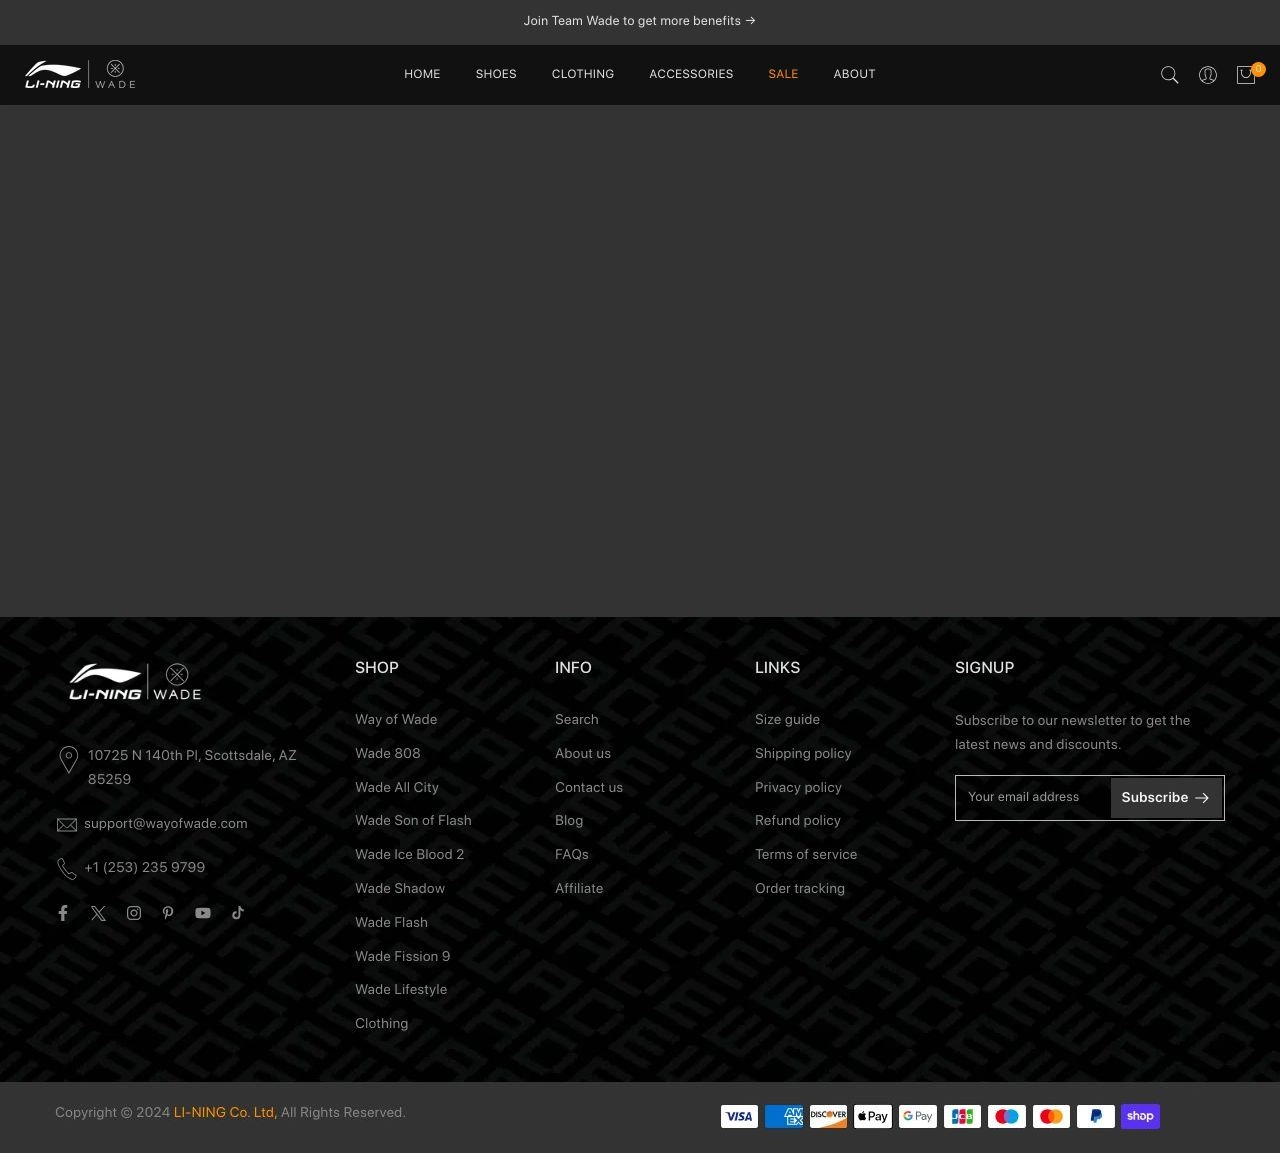
Task: Open the footer Clothing link
Action: coord(382,1024)
